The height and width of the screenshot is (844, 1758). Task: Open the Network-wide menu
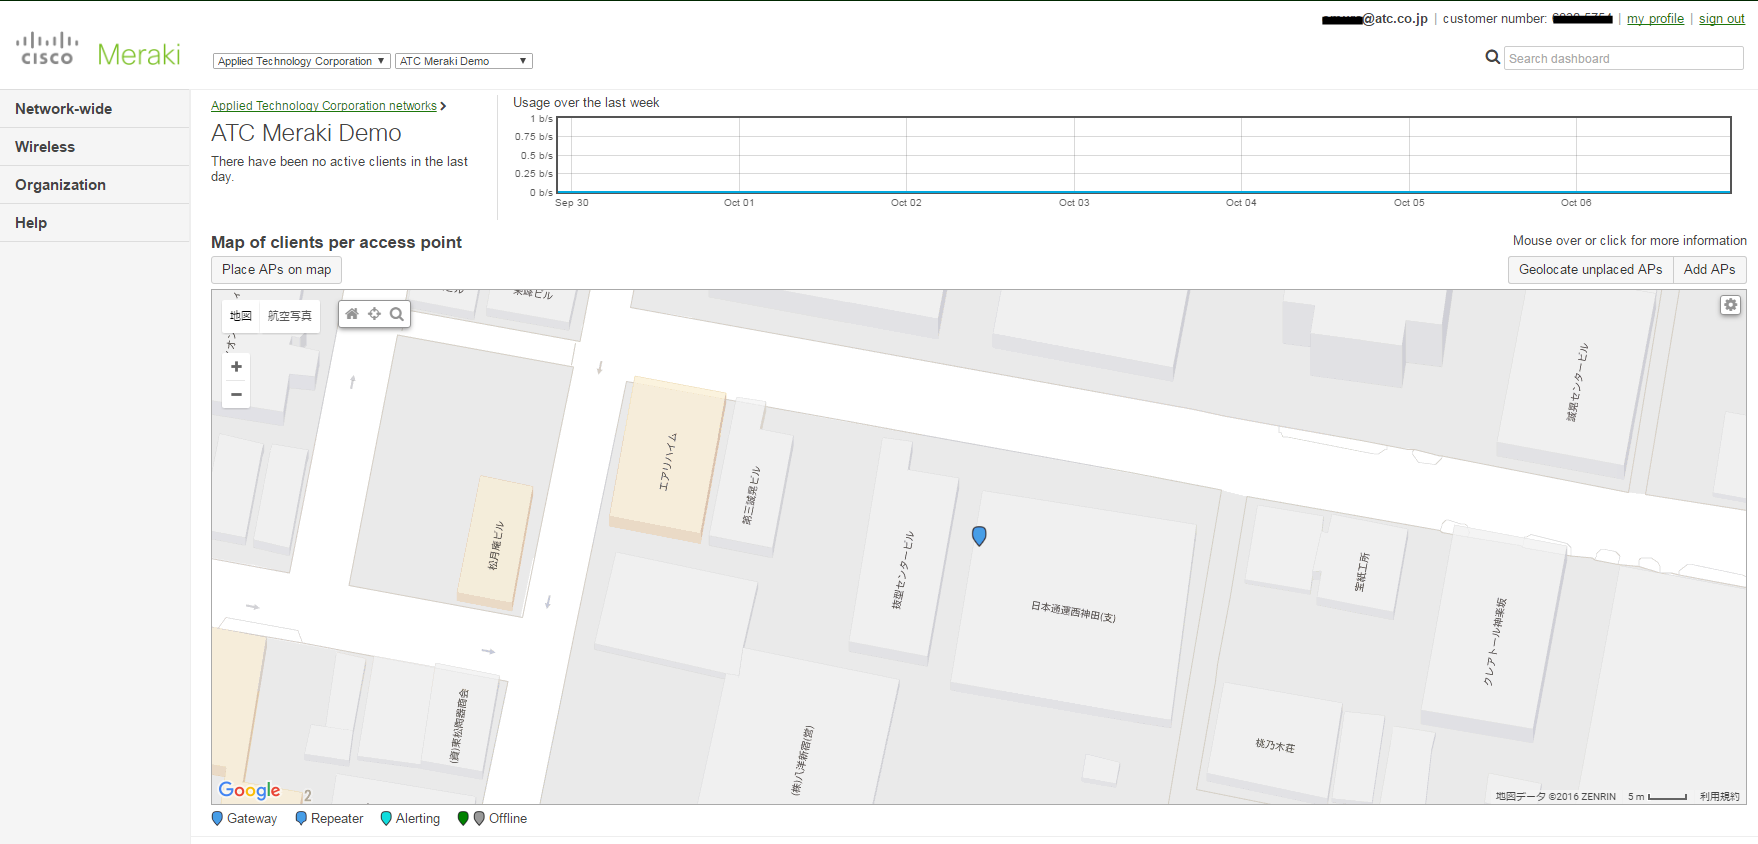95,109
